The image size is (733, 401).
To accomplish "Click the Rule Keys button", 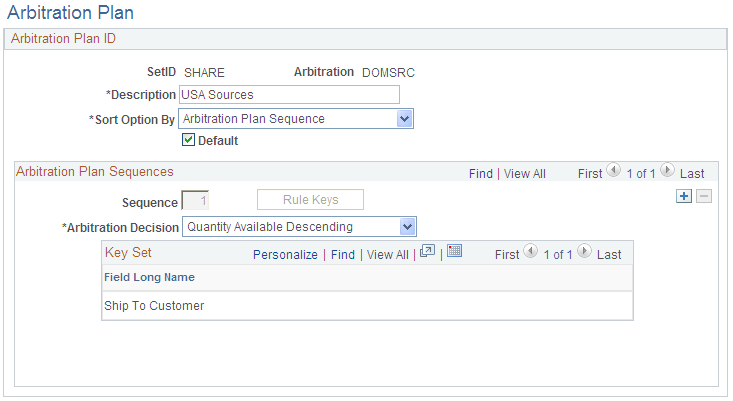I will (x=310, y=200).
